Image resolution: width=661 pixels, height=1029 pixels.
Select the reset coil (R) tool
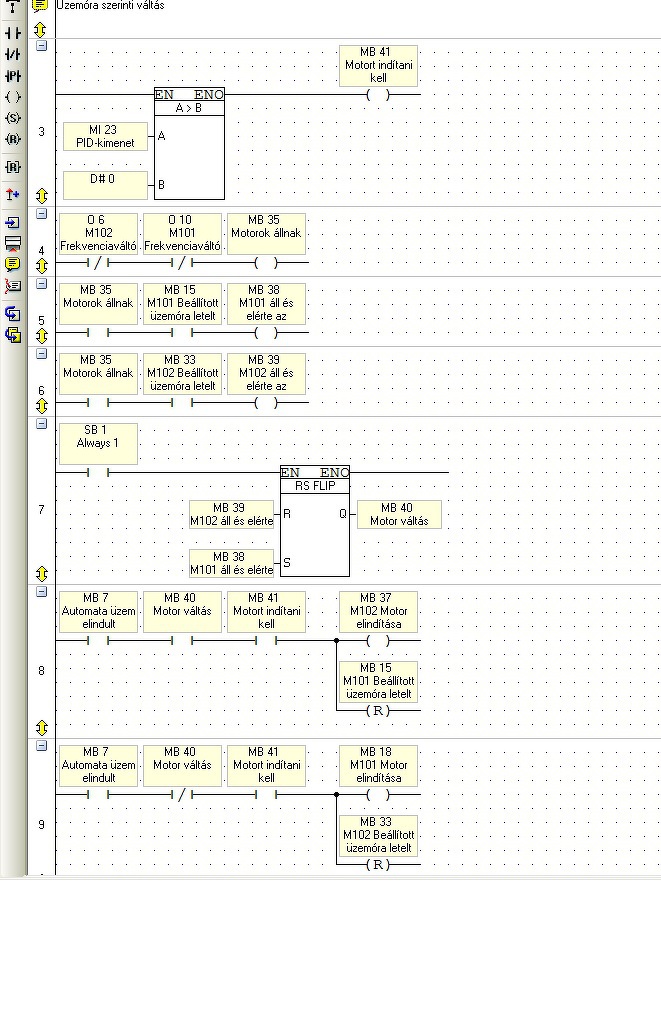[12, 139]
